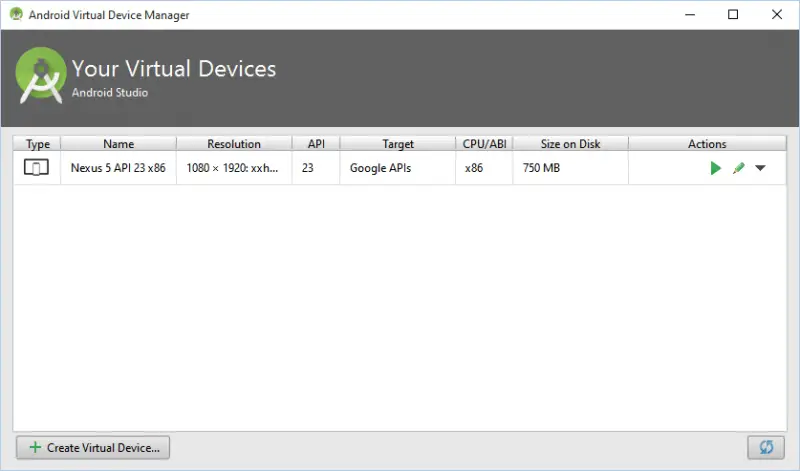Click the Create Virtual Device button
800x471 pixels.
tap(94, 447)
